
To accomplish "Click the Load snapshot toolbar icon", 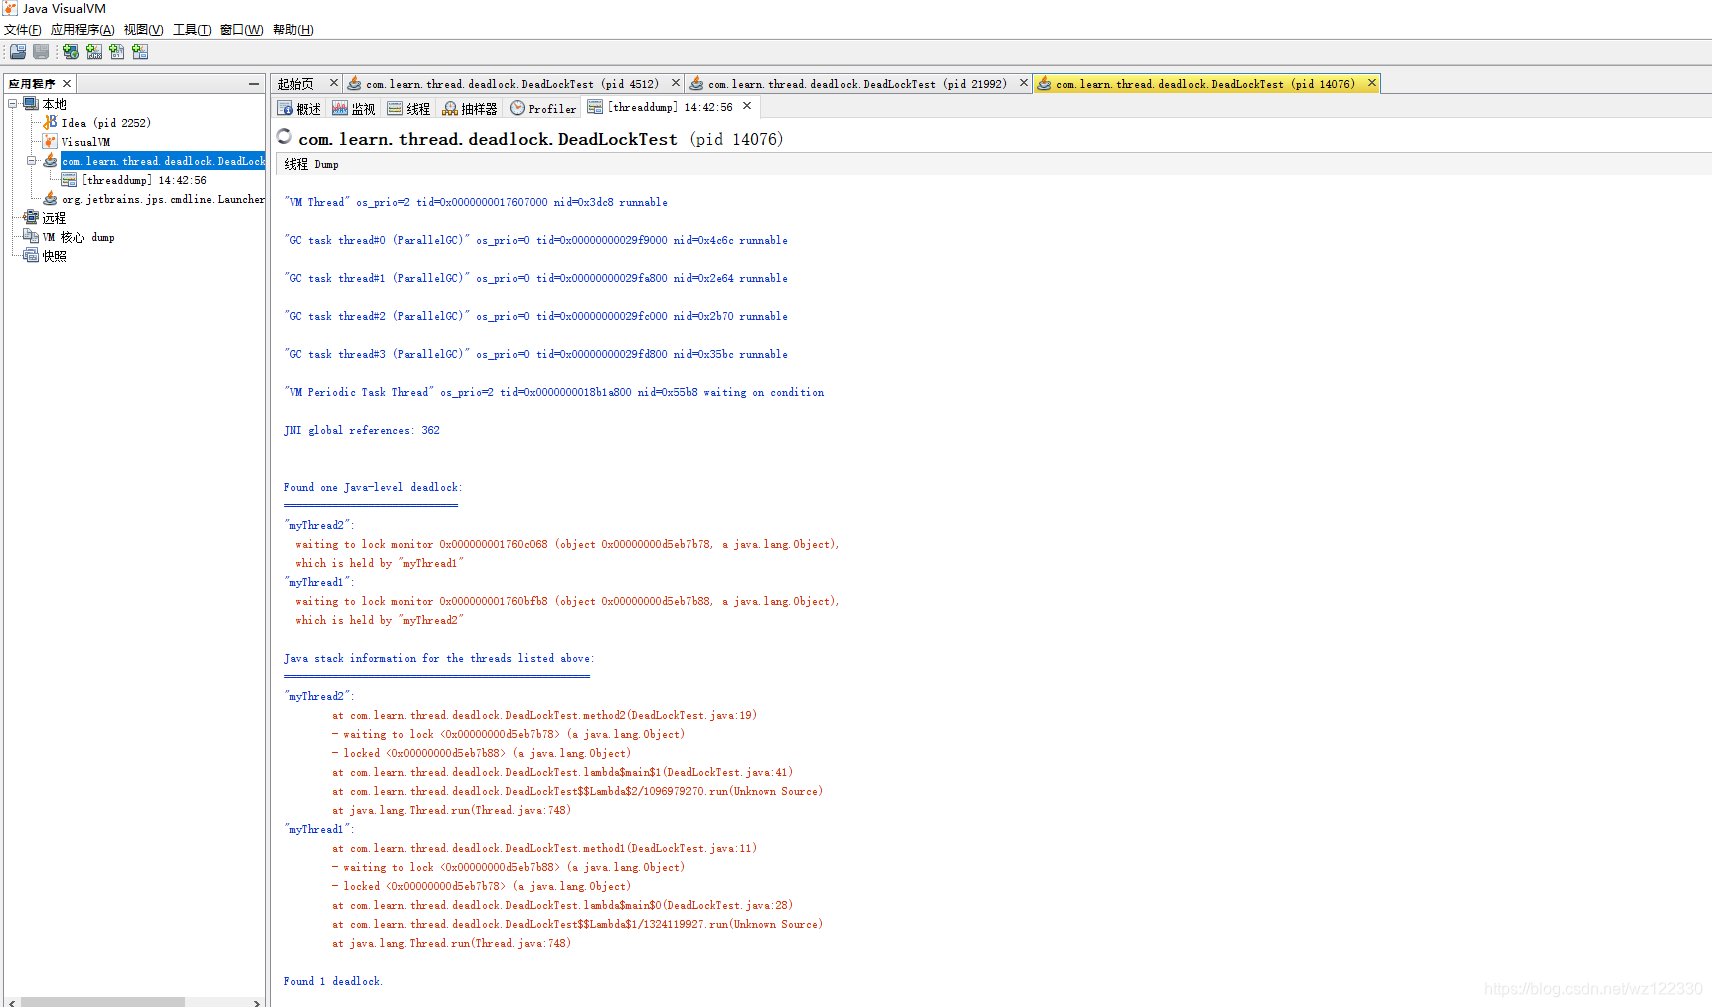I will [18, 52].
